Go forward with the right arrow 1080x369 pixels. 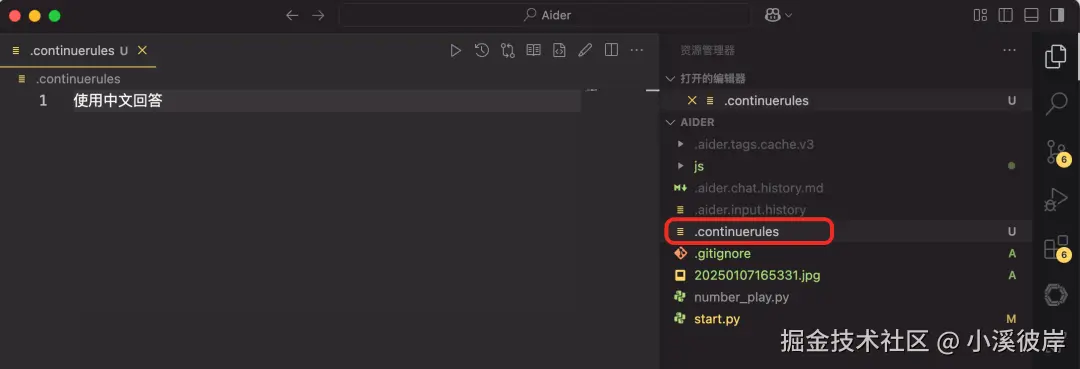tap(318, 15)
